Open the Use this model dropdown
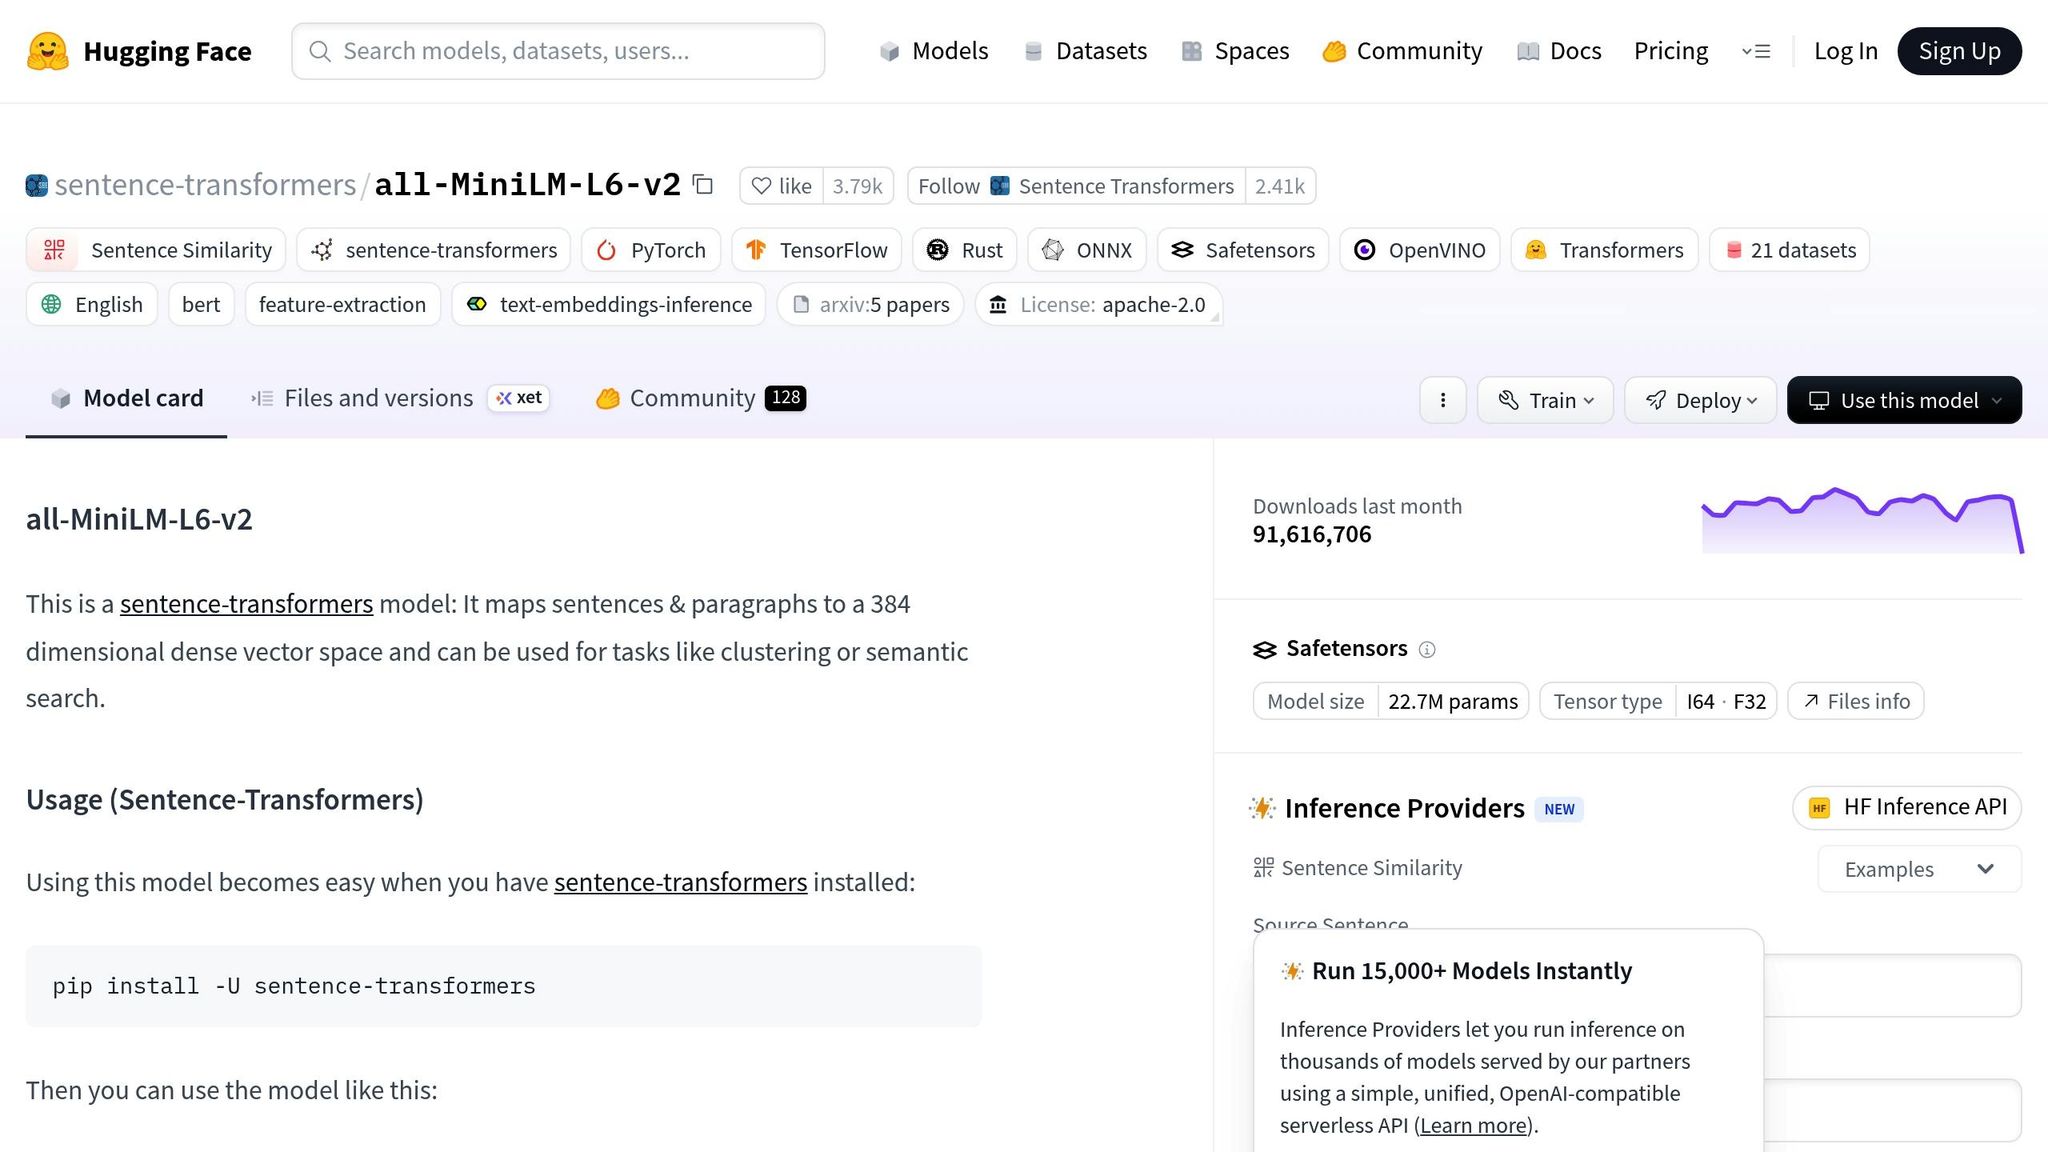Viewport: 2048px width, 1152px height. [1904, 400]
